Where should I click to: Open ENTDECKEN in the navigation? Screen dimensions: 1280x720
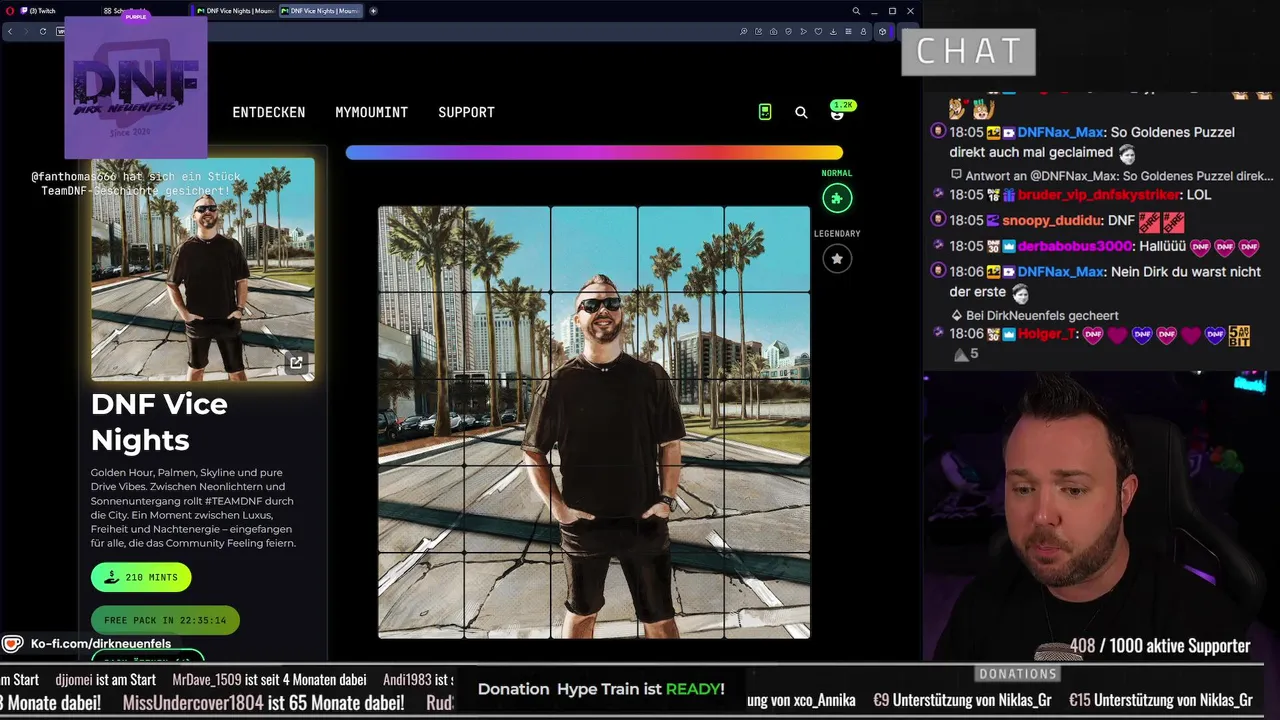269,112
